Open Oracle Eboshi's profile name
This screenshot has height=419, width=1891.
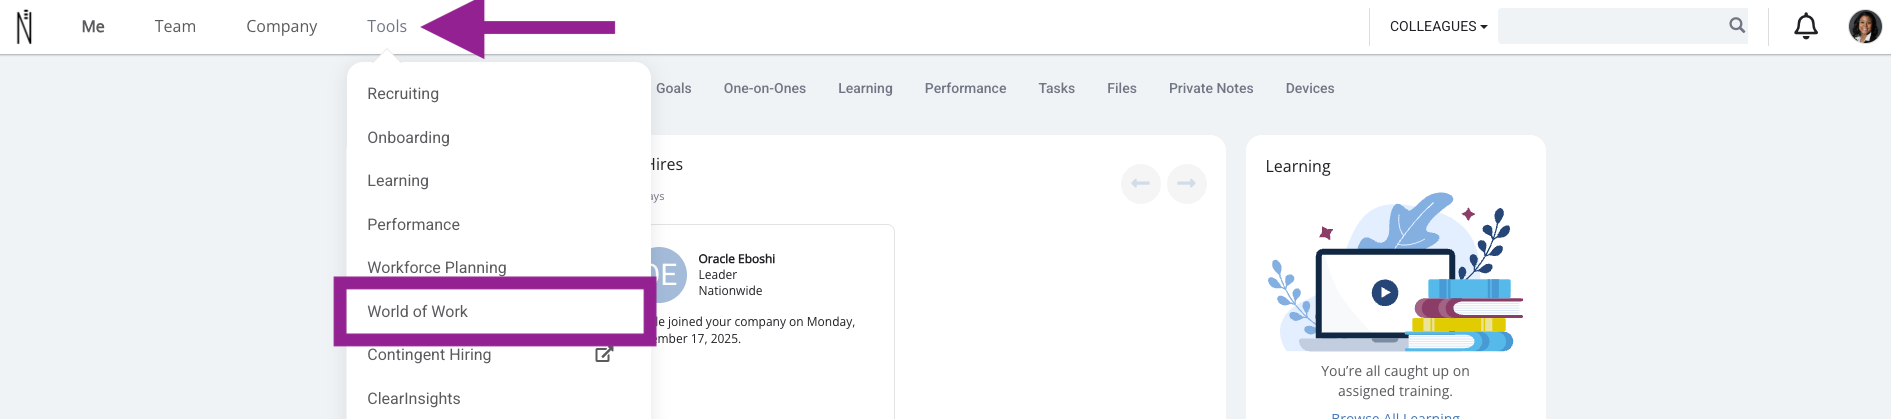pos(736,258)
